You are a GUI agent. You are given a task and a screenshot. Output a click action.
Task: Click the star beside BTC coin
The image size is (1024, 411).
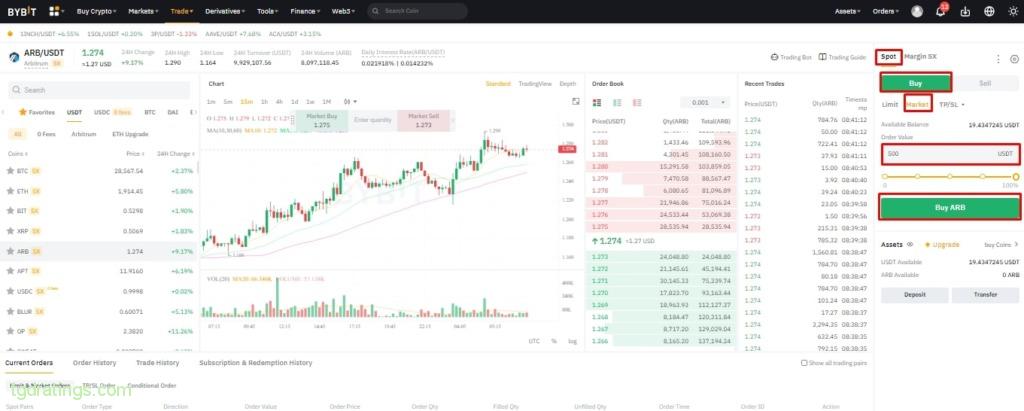coord(10,171)
